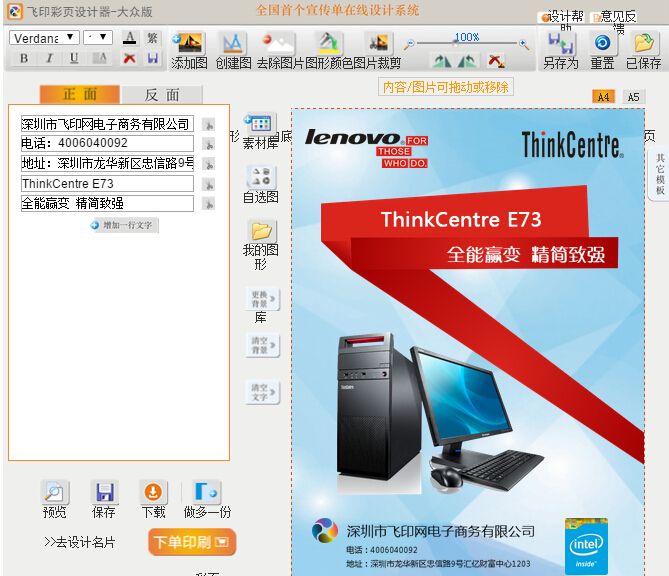
Task: Open the Verdana font dropdown
Action: 45,37
